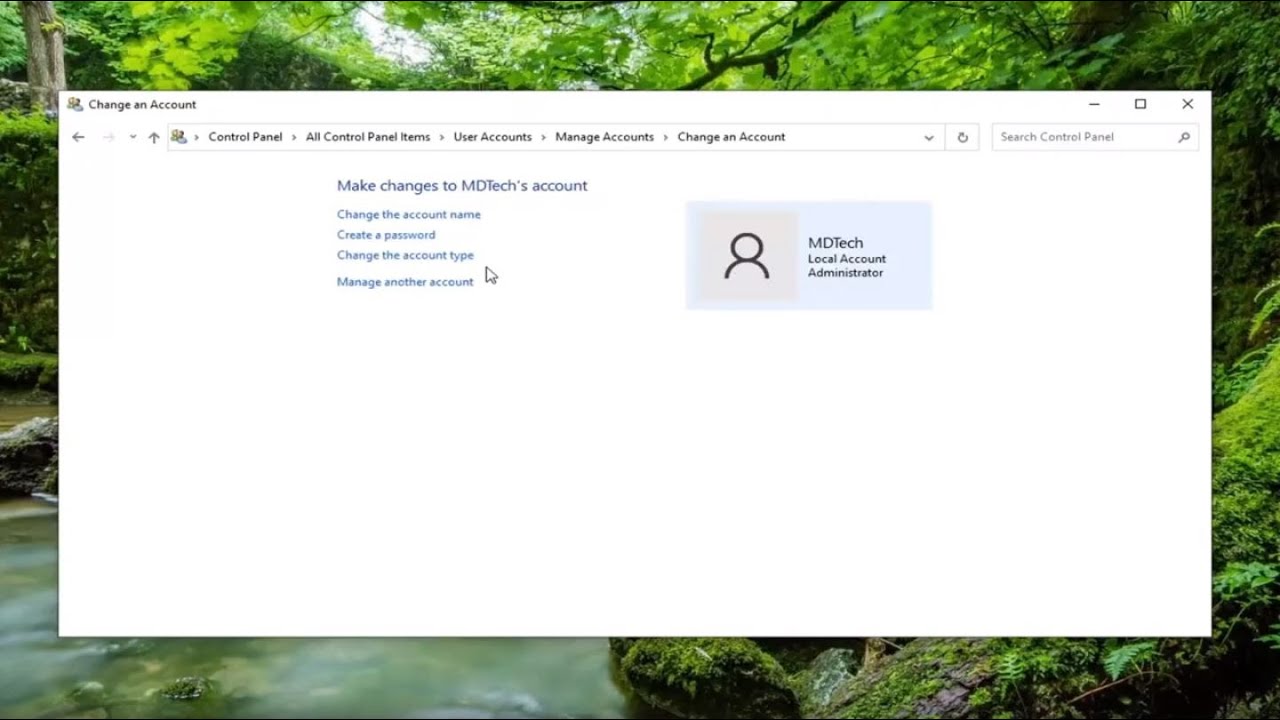Go to User Accounts breadcrumb
1280x720 pixels.
point(493,137)
